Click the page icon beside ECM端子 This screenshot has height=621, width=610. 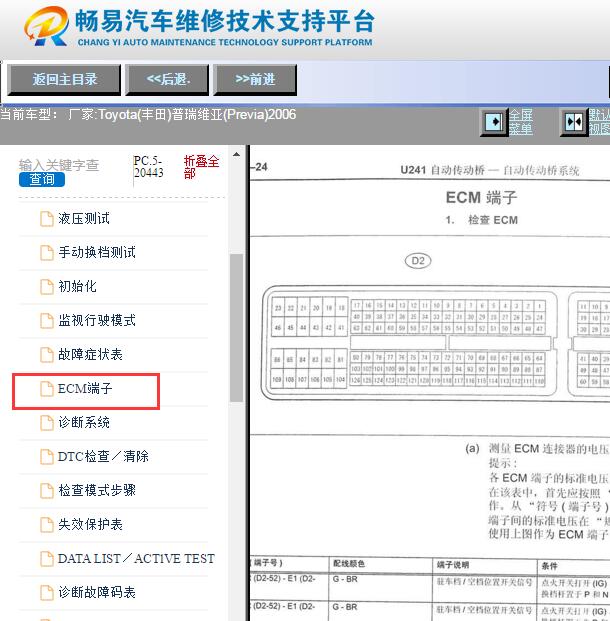pos(47,389)
